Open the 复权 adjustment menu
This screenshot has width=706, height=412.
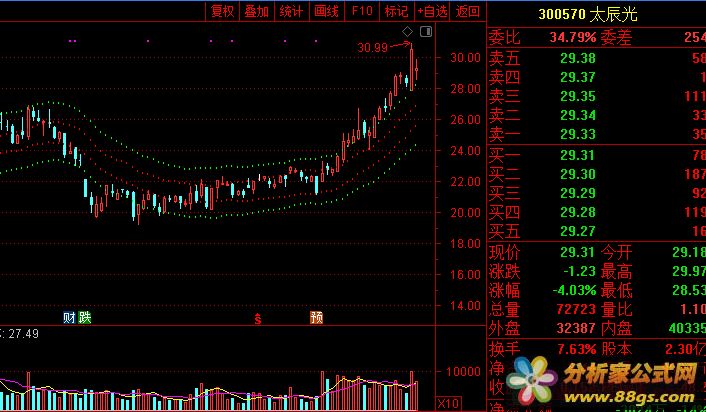(222, 11)
